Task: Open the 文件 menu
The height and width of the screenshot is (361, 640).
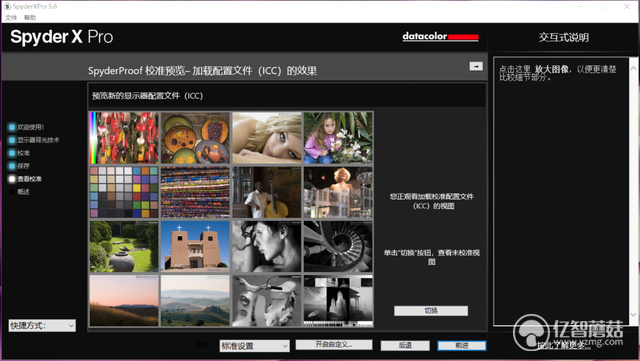Action: click(x=11, y=18)
